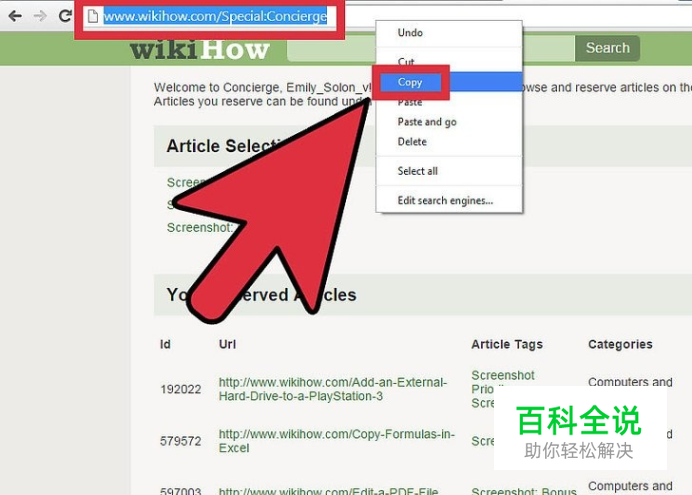Viewport: 692px width, 495px height.
Task: Click the Screenshot: link in Article Selection
Action: (200, 228)
